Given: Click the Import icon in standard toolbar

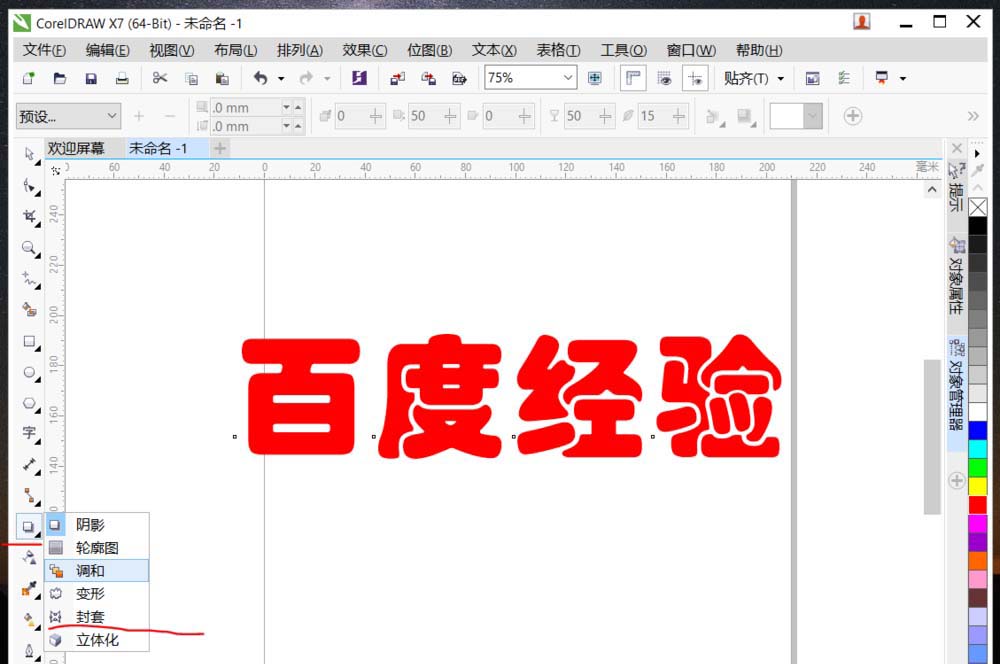Looking at the screenshot, I should [x=397, y=78].
